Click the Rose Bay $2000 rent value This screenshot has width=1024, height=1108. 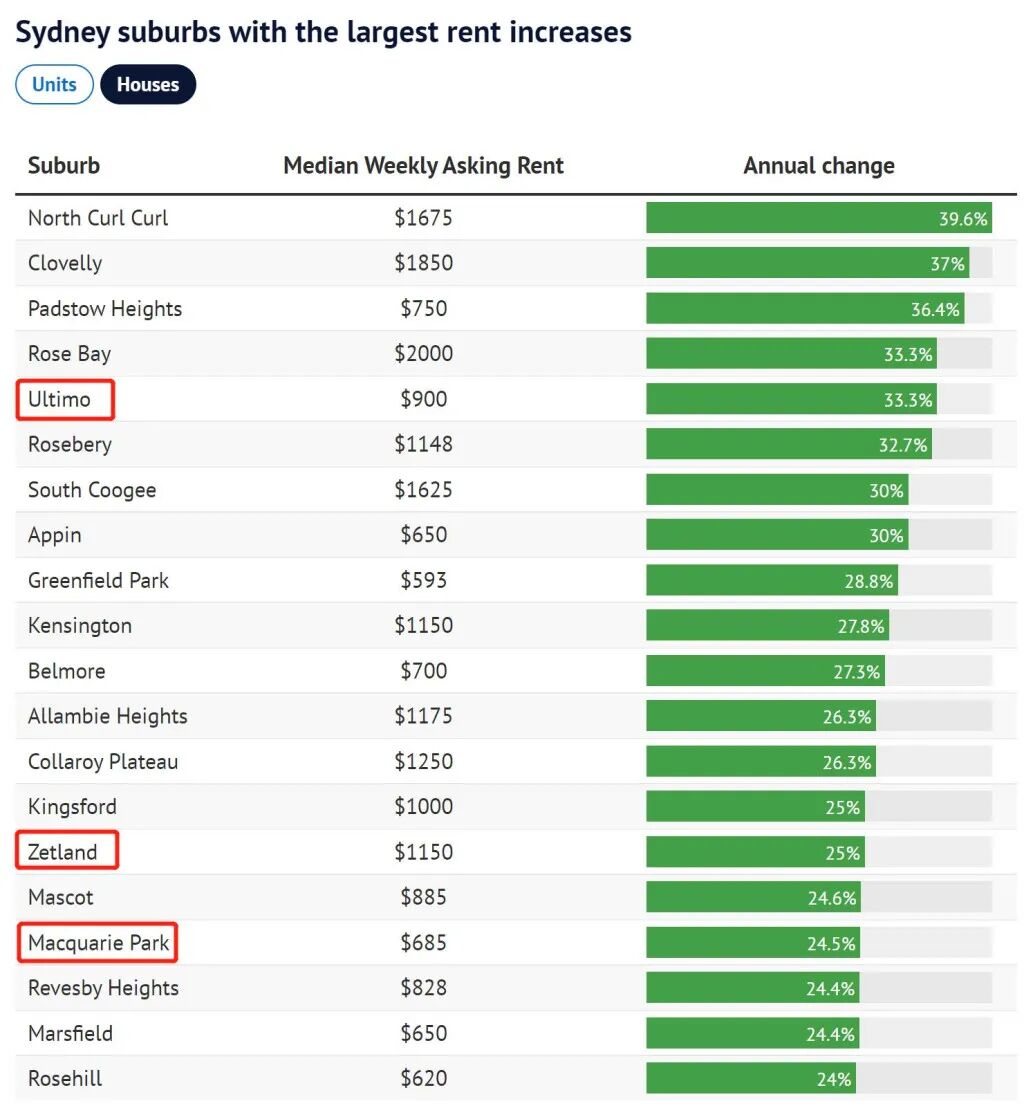click(423, 354)
